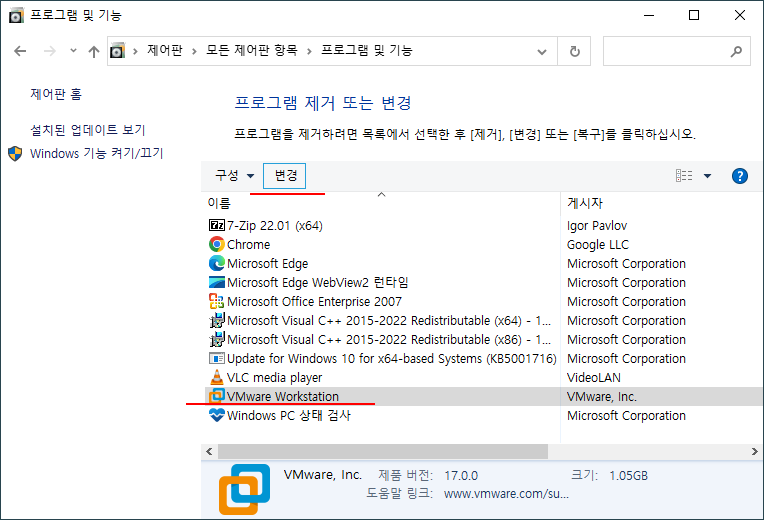The width and height of the screenshot is (764, 520).
Task: Expand chevron before 제어판 breadcrumb
Action: 135,51
